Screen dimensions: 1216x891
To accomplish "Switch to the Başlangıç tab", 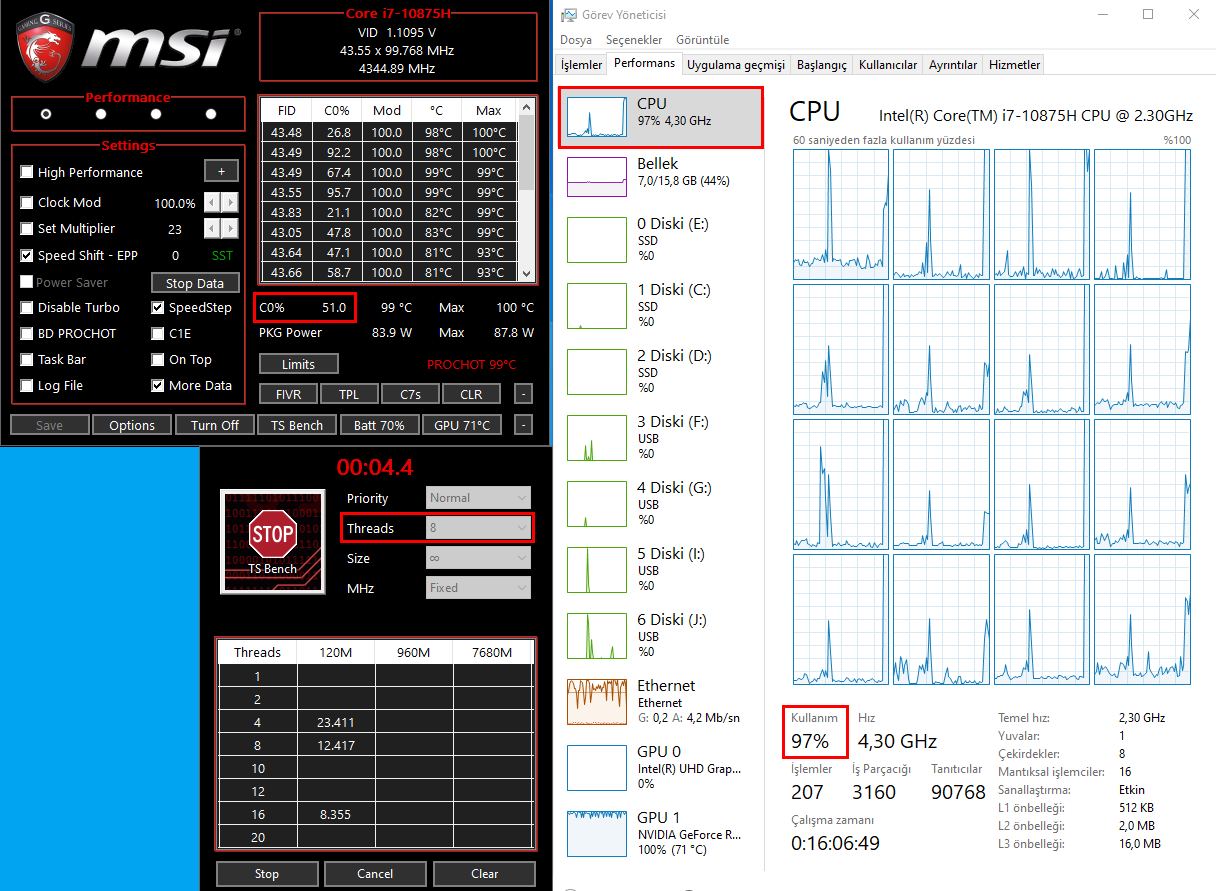I will [821, 64].
